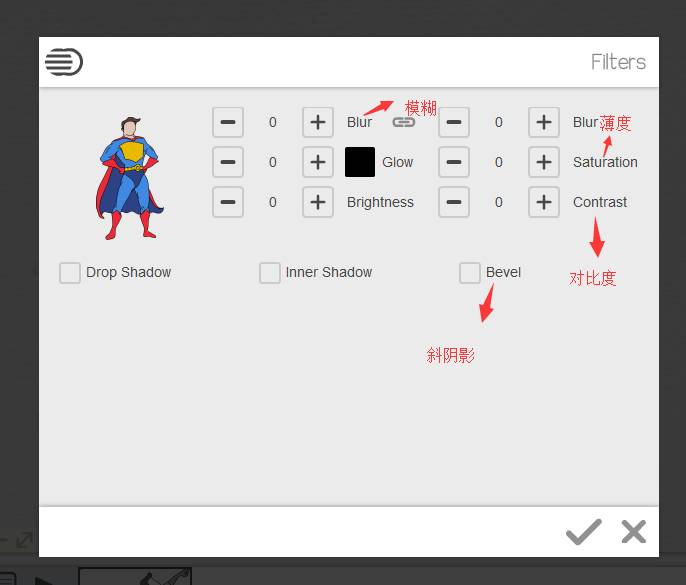Increase the left Blur value
The image size is (686, 585).
tap(318, 122)
